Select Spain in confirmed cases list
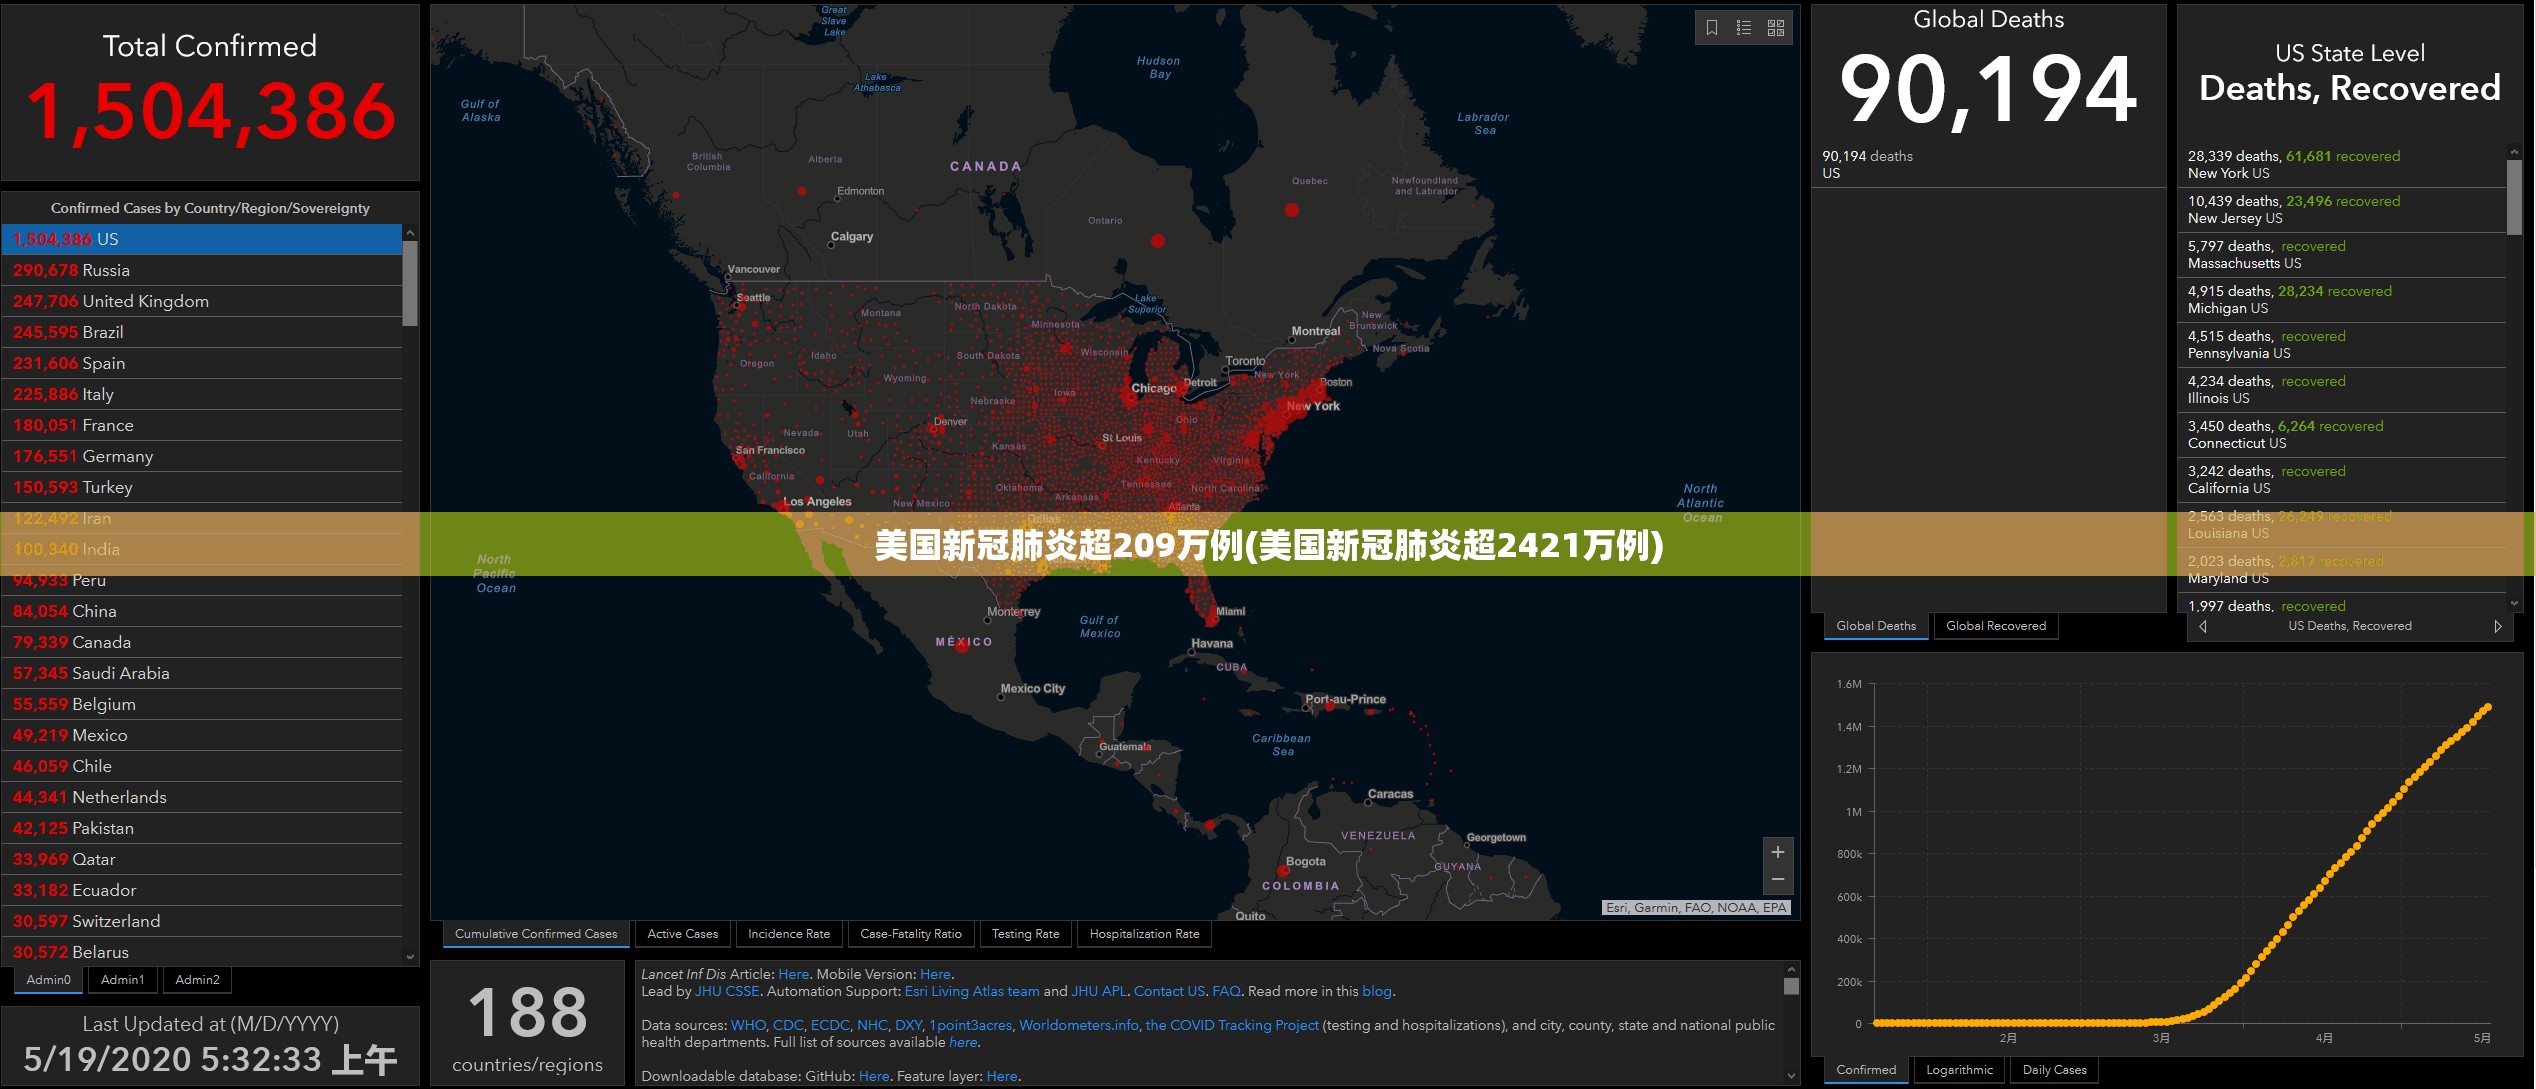 (202, 364)
